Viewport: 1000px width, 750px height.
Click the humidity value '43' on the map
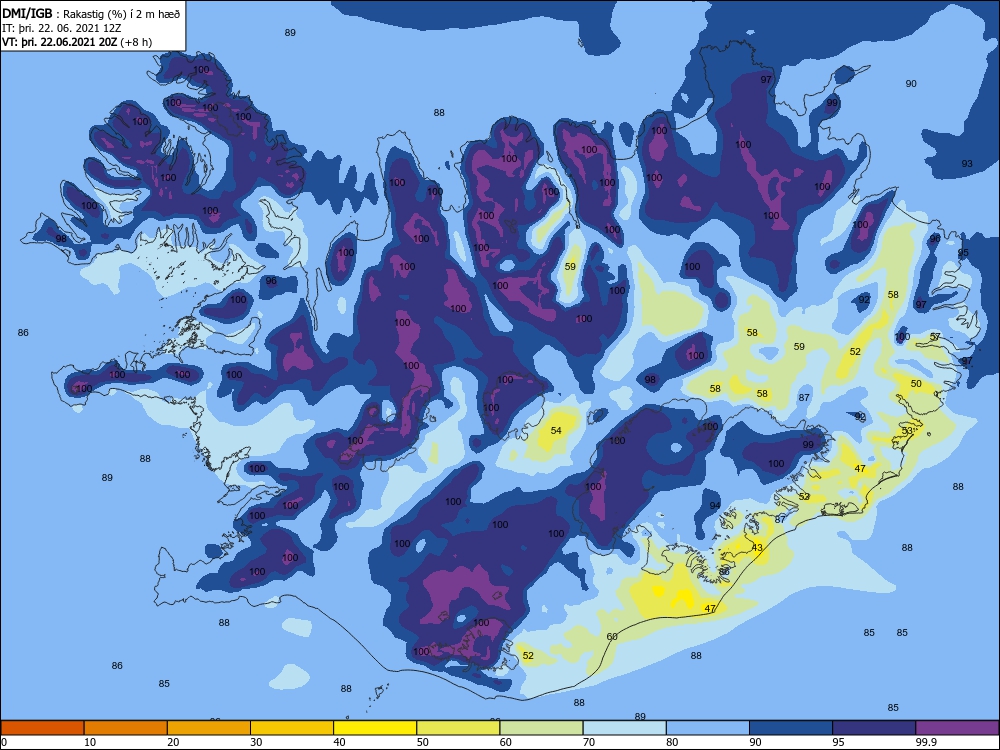[757, 547]
